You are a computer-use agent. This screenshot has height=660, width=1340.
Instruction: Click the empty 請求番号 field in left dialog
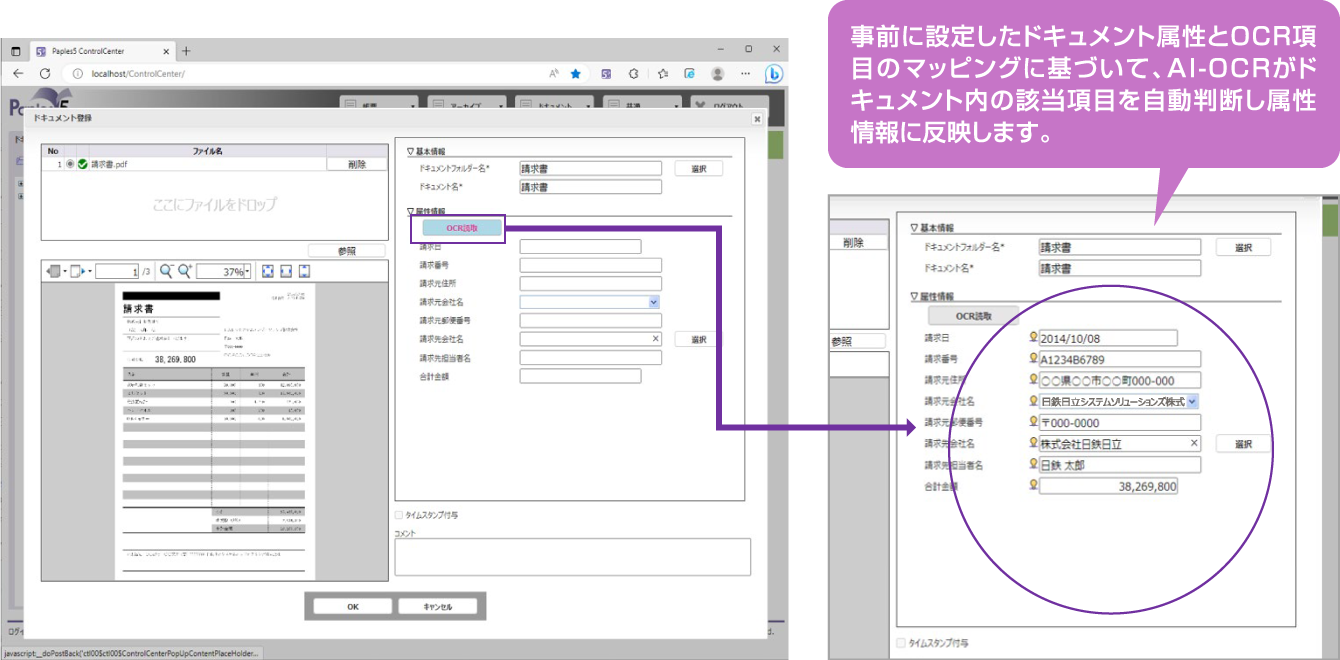(x=590, y=265)
